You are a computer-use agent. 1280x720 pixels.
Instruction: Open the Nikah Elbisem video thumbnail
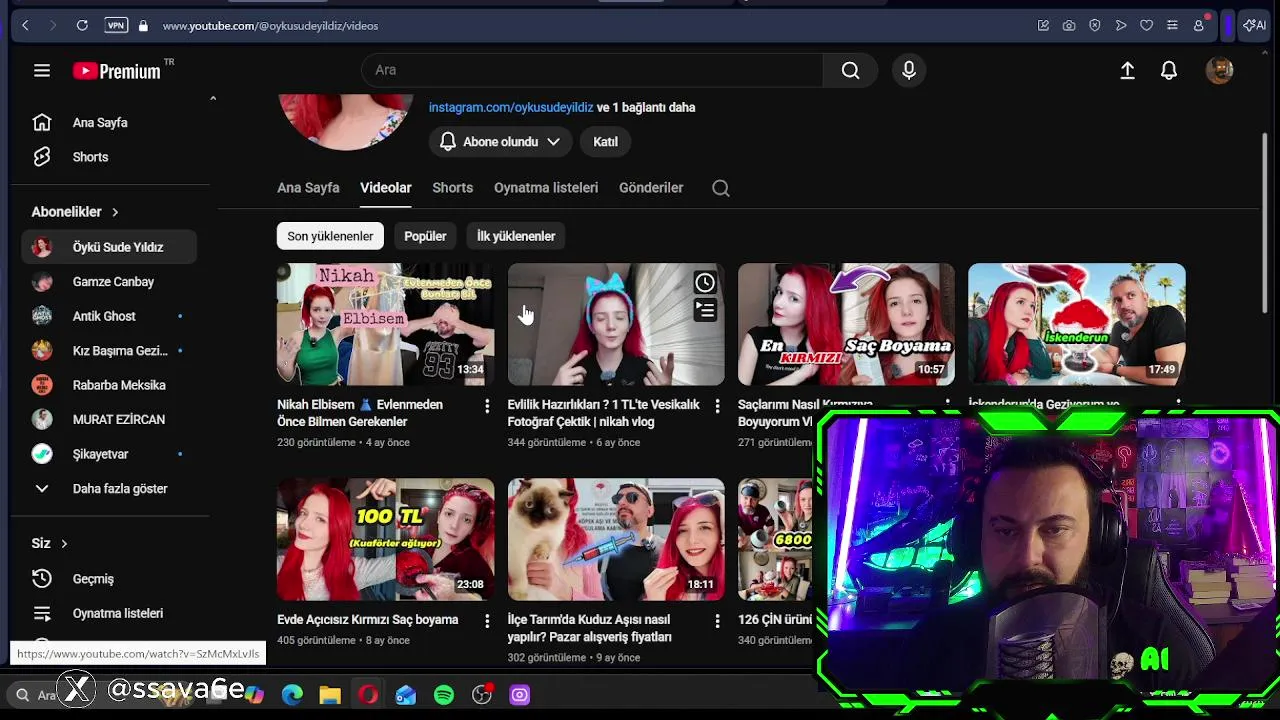coord(385,324)
